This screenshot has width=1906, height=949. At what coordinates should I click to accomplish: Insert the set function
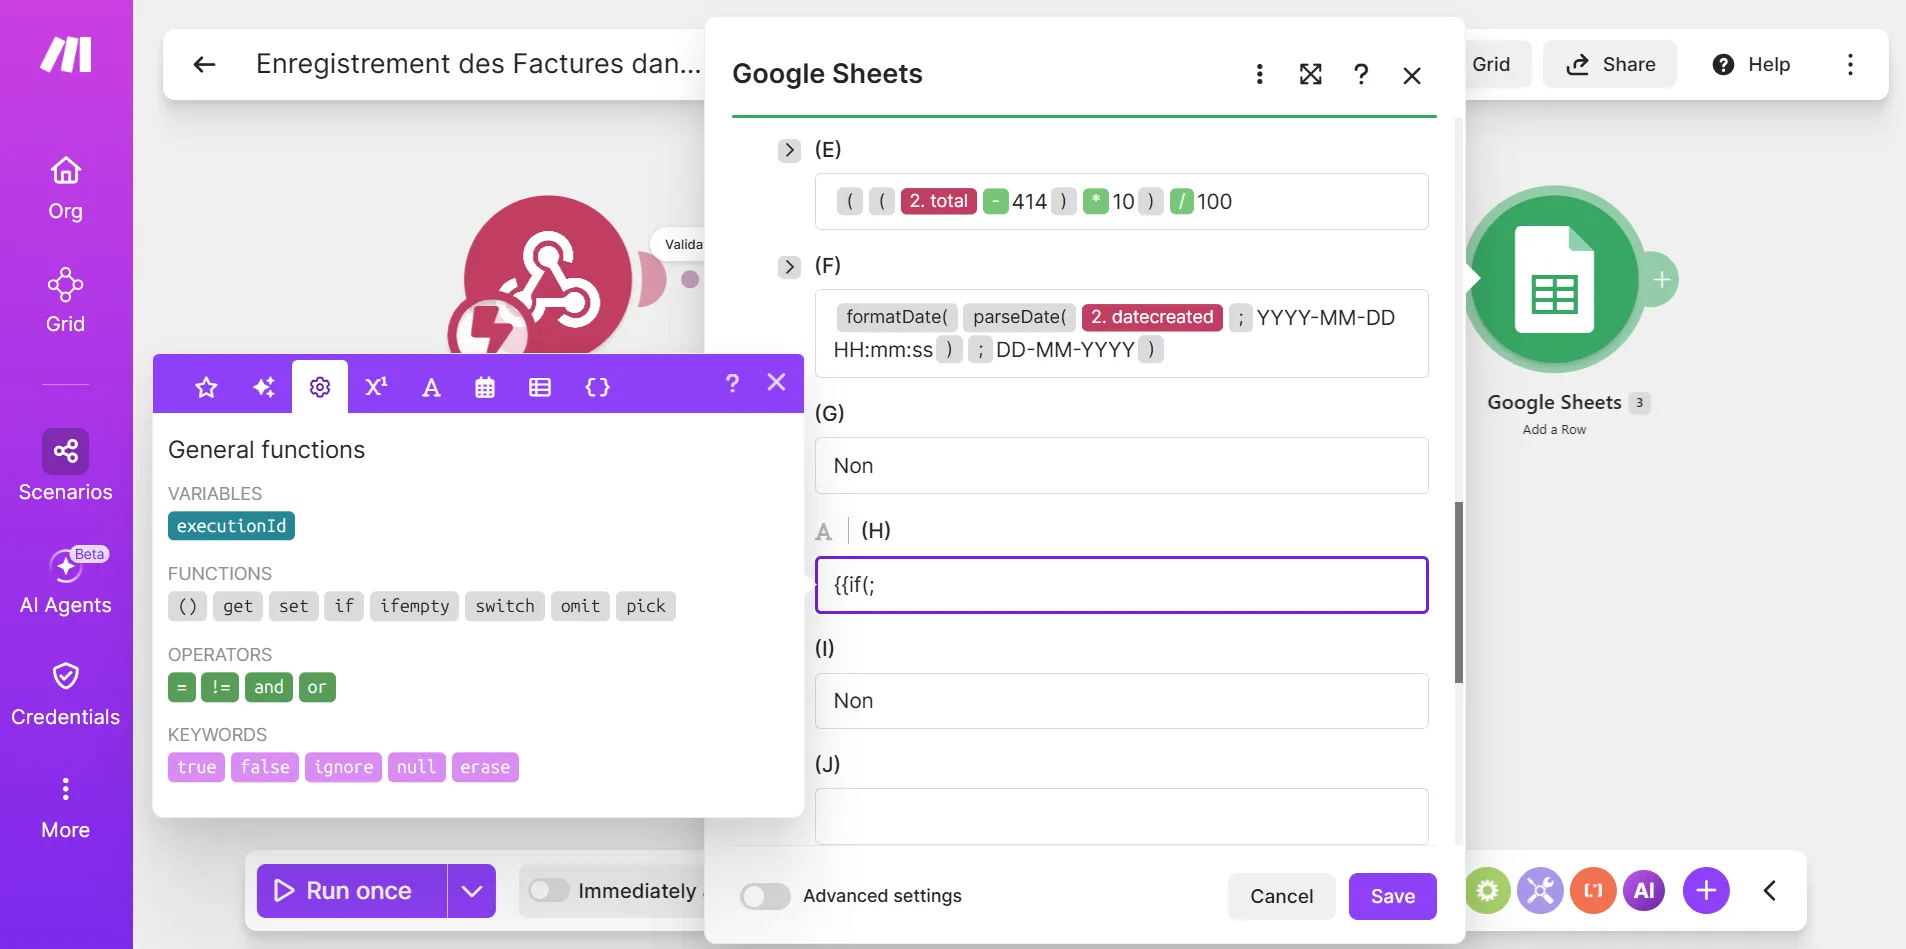[294, 606]
